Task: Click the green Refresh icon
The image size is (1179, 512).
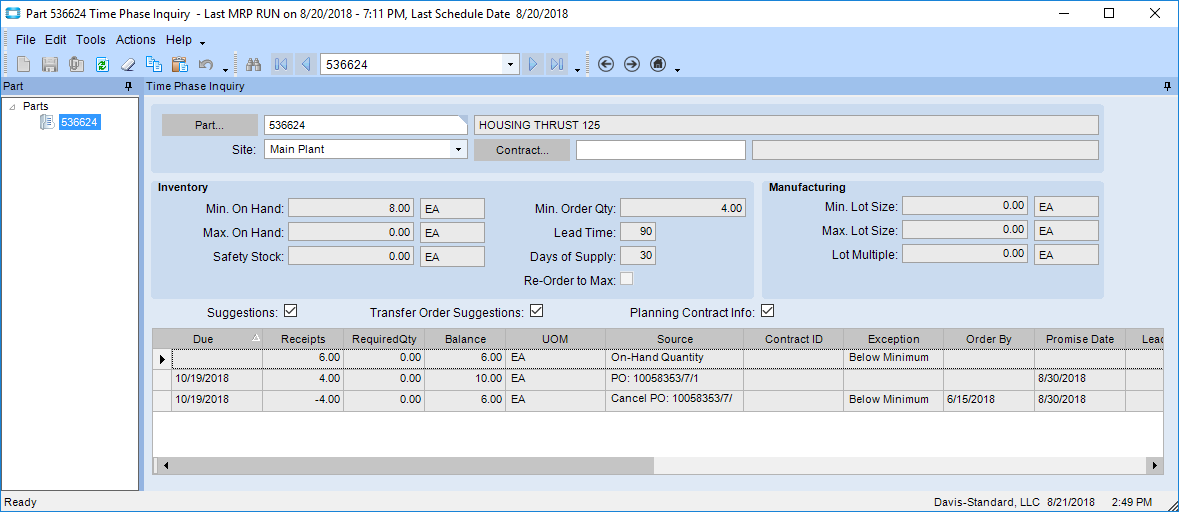Action: pos(102,65)
